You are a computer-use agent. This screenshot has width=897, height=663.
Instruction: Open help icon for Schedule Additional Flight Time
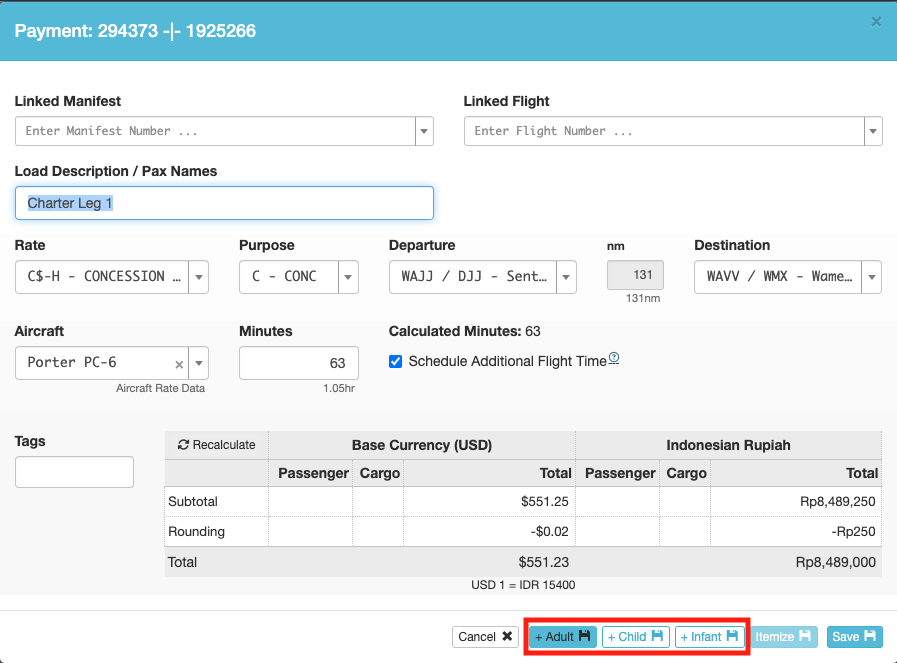click(614, 358)
